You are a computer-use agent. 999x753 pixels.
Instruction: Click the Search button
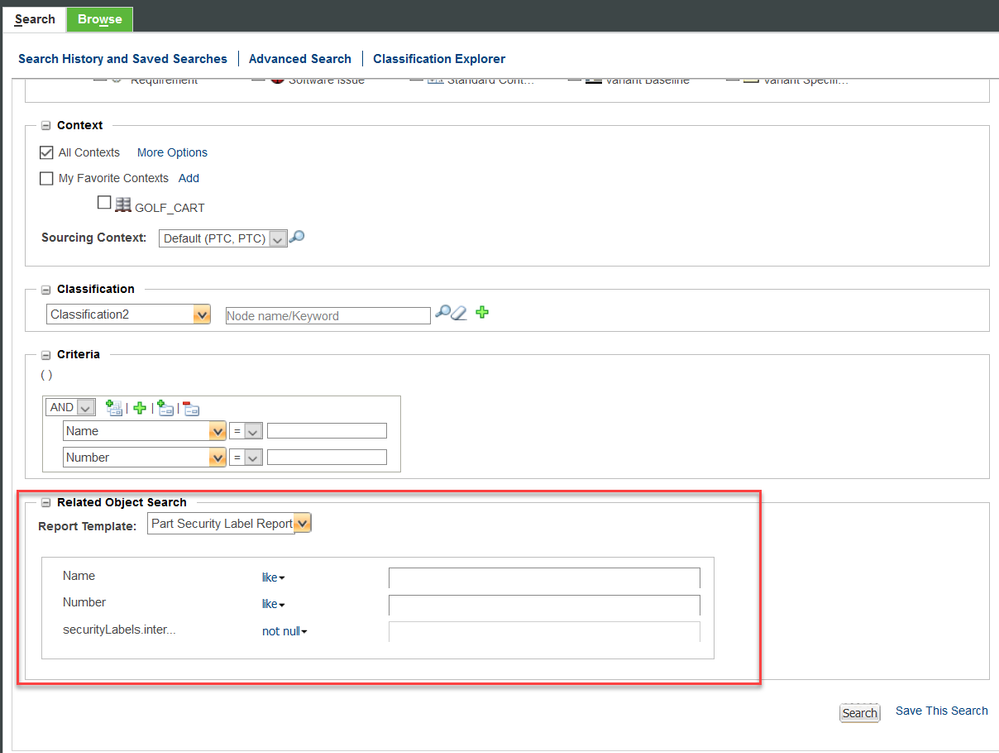[x=859, y=713]
